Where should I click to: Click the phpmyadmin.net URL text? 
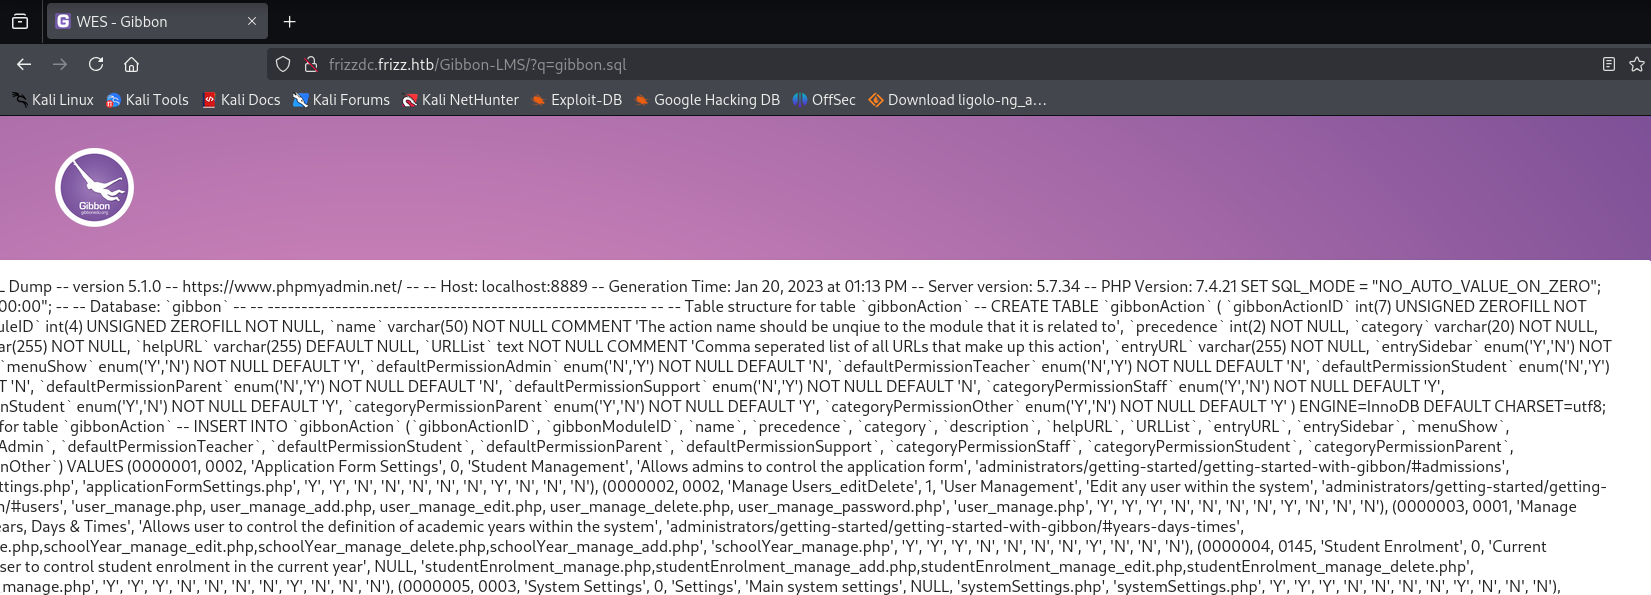click(292, 286)
